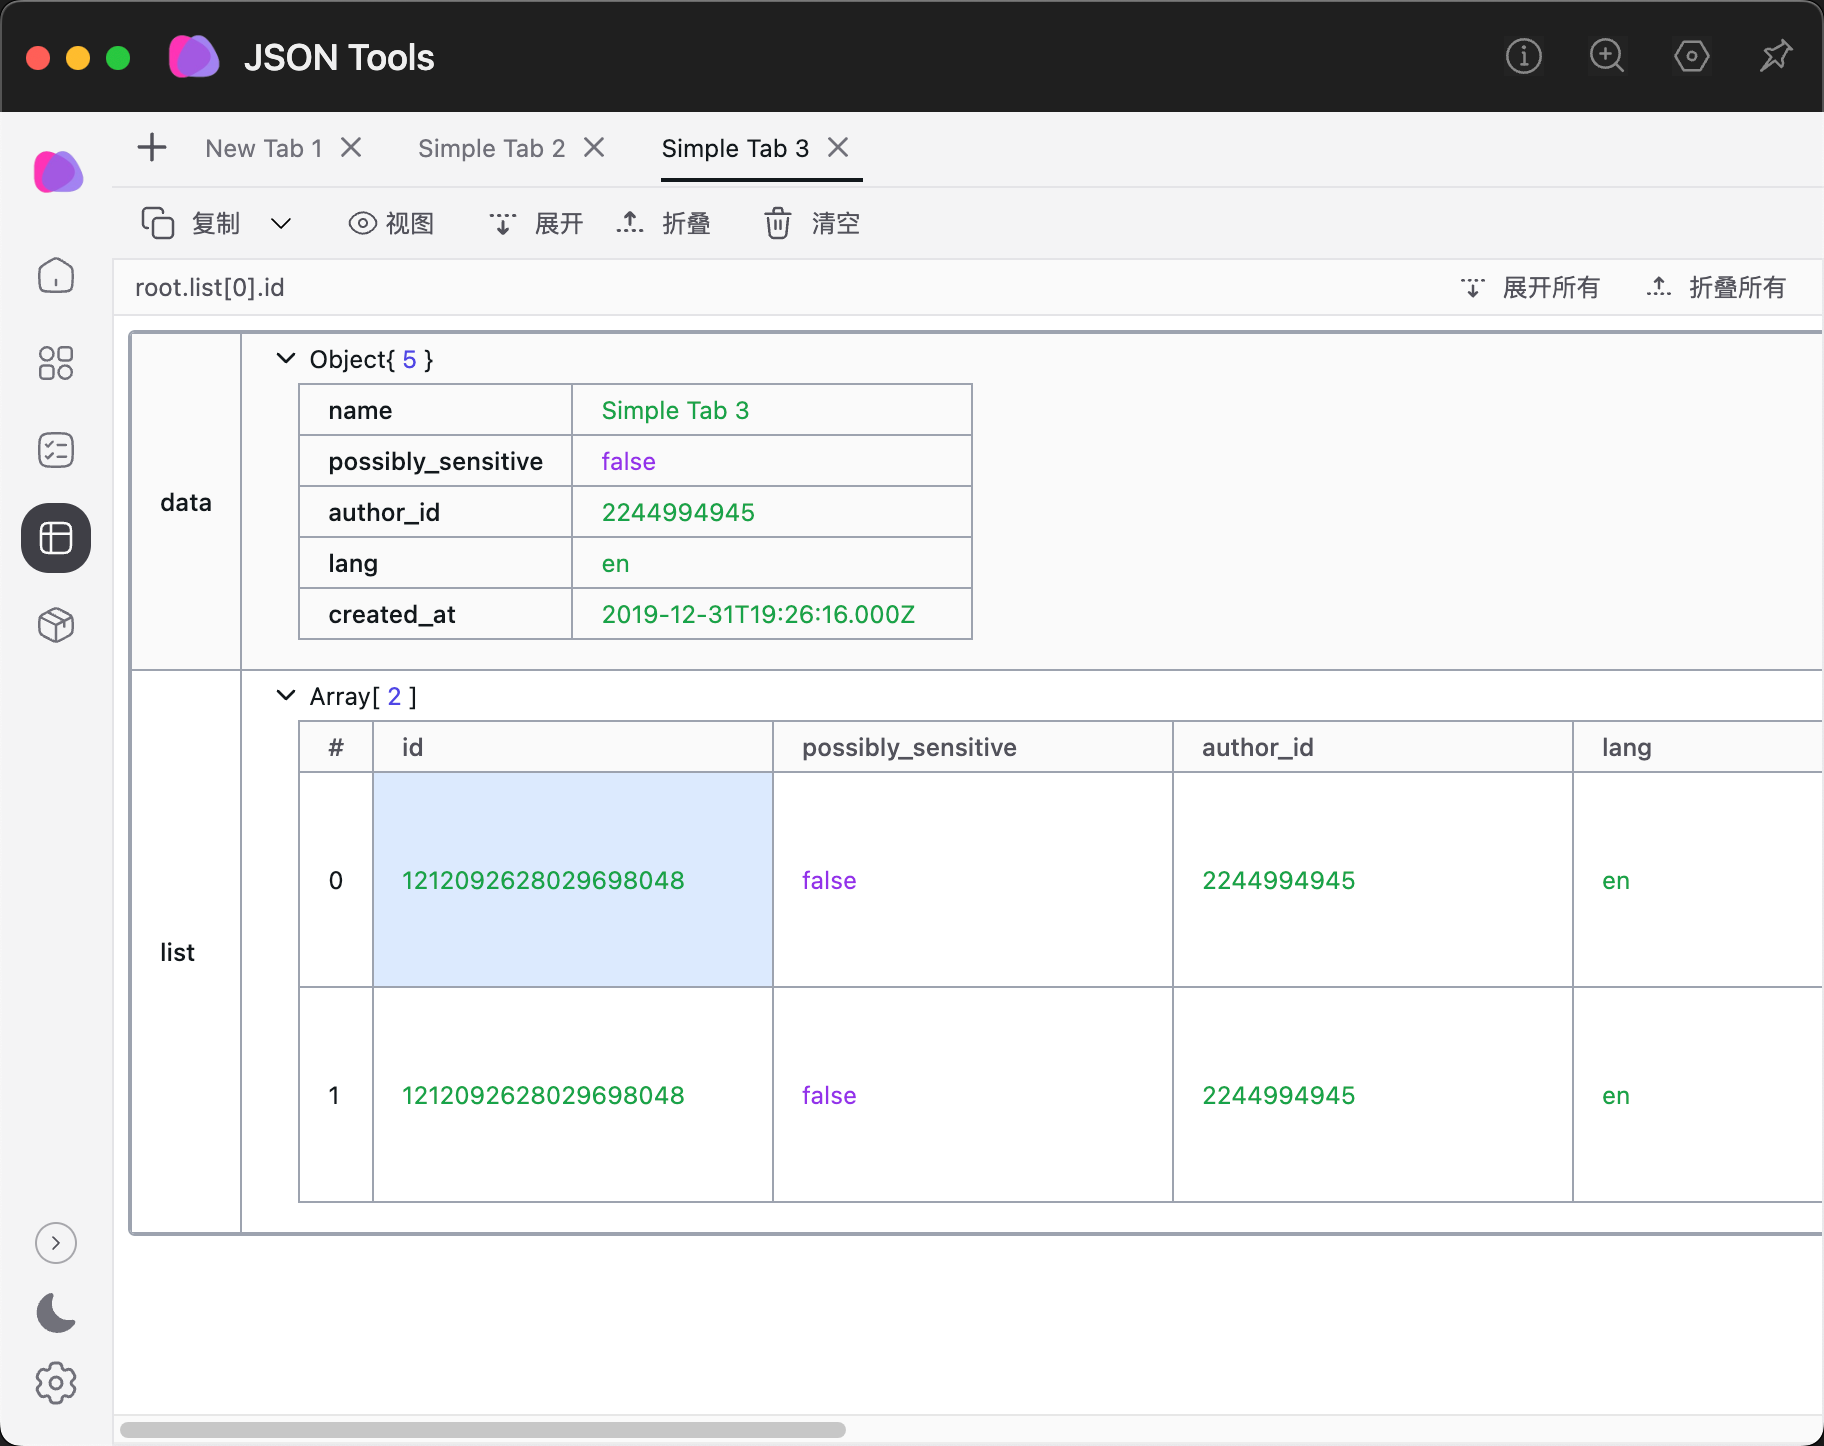Viewport: 1824px width, 1446px height.
Task: Click the JSON Tools logo in sidebar
Action: [58, 172]
